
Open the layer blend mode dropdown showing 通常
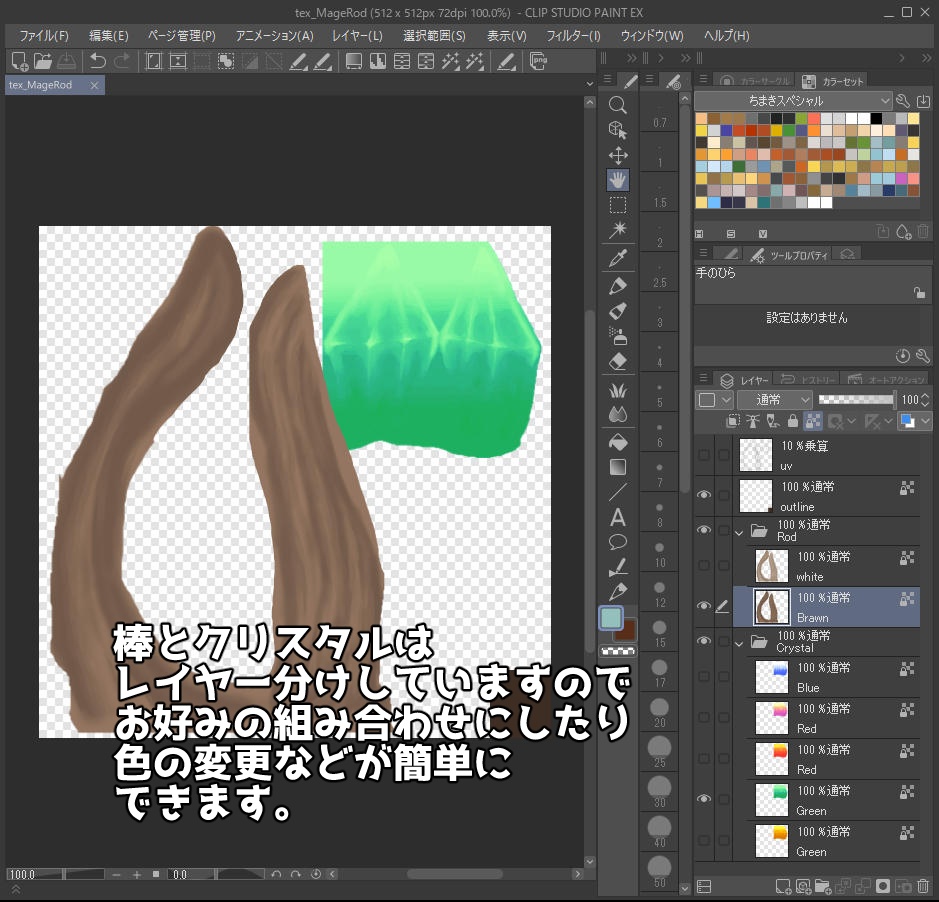(775, 399)
